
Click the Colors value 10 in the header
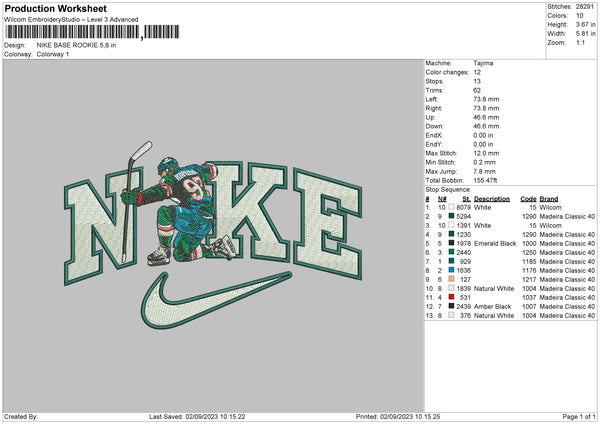(579, 16)
